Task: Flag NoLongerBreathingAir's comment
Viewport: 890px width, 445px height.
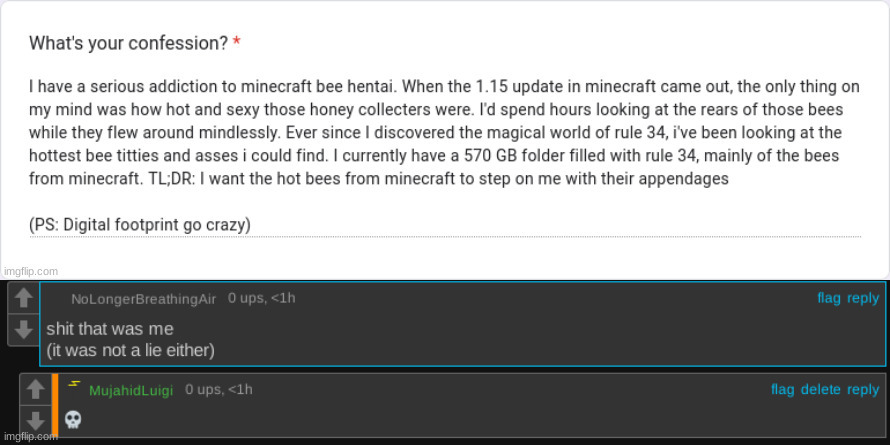Action: (829, 298)
